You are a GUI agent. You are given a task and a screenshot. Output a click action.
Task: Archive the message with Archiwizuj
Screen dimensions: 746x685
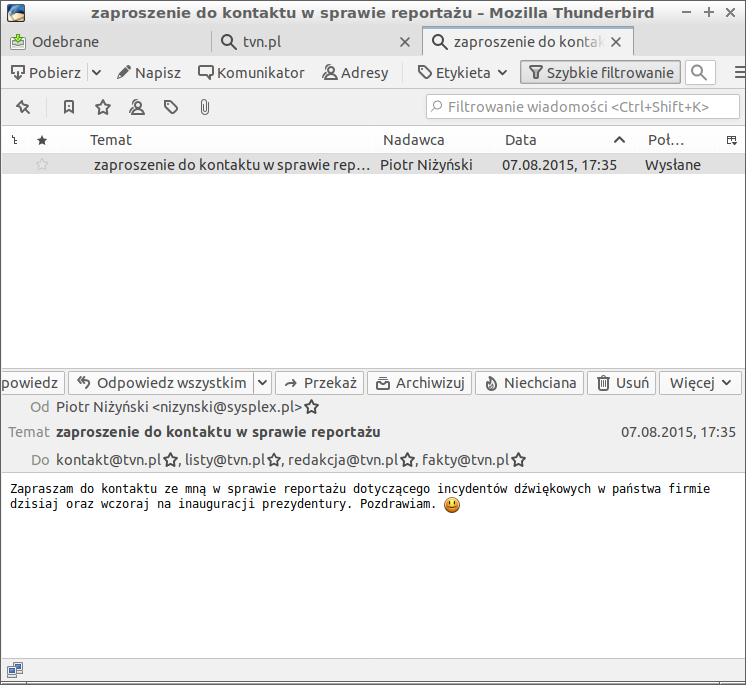(420, 383)
